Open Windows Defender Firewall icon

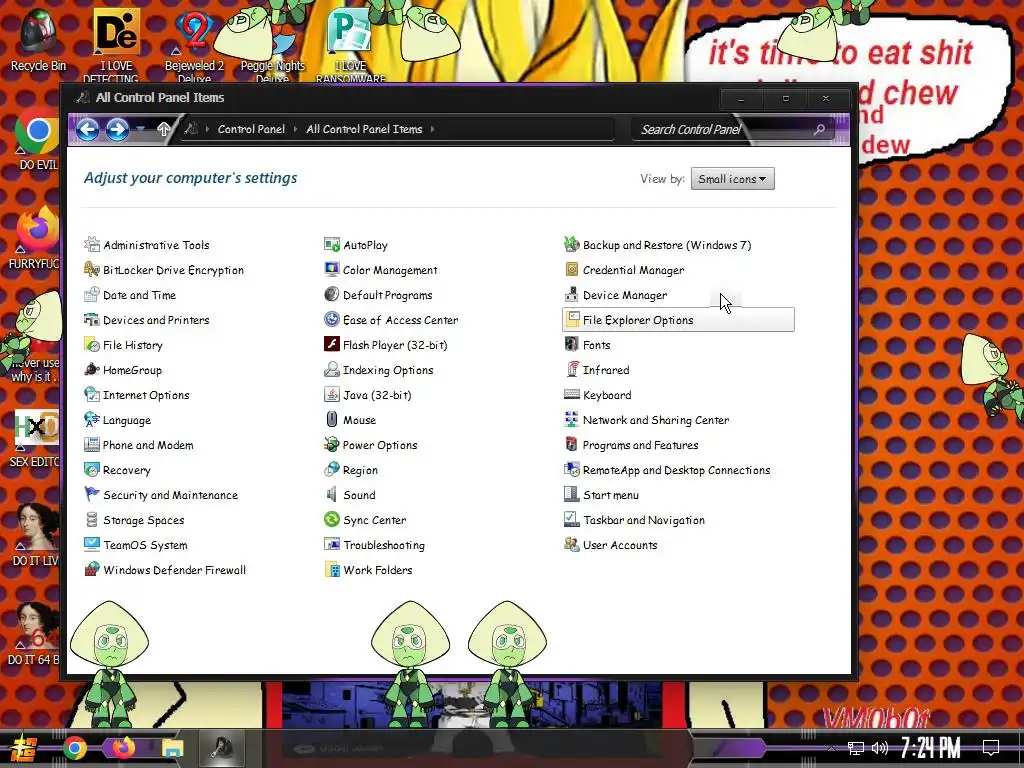(92, 569)
